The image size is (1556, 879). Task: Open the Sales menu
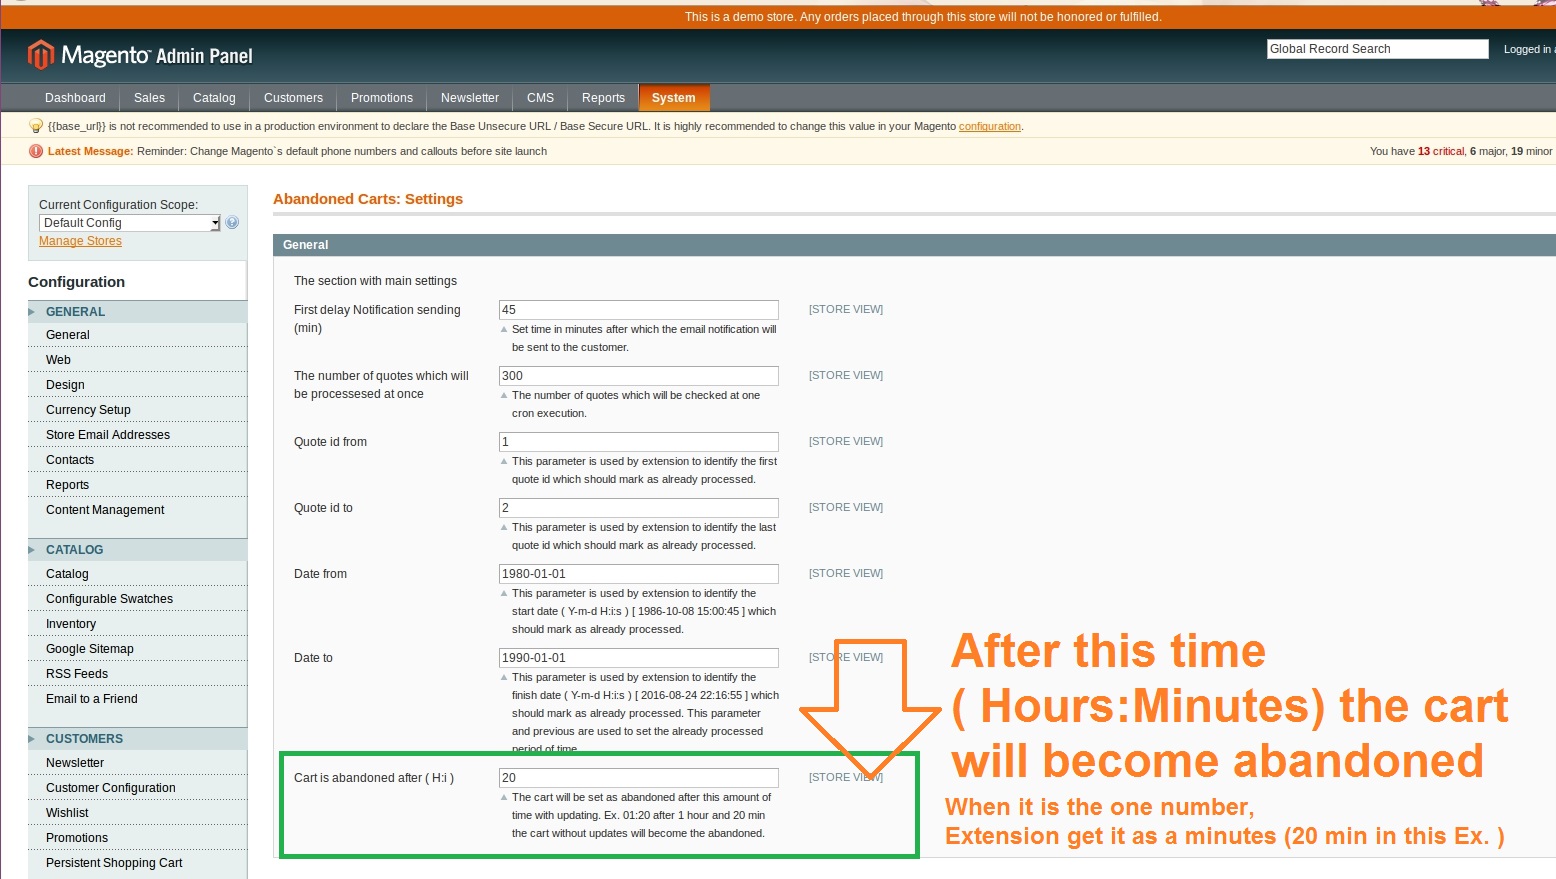pos(149,98)
